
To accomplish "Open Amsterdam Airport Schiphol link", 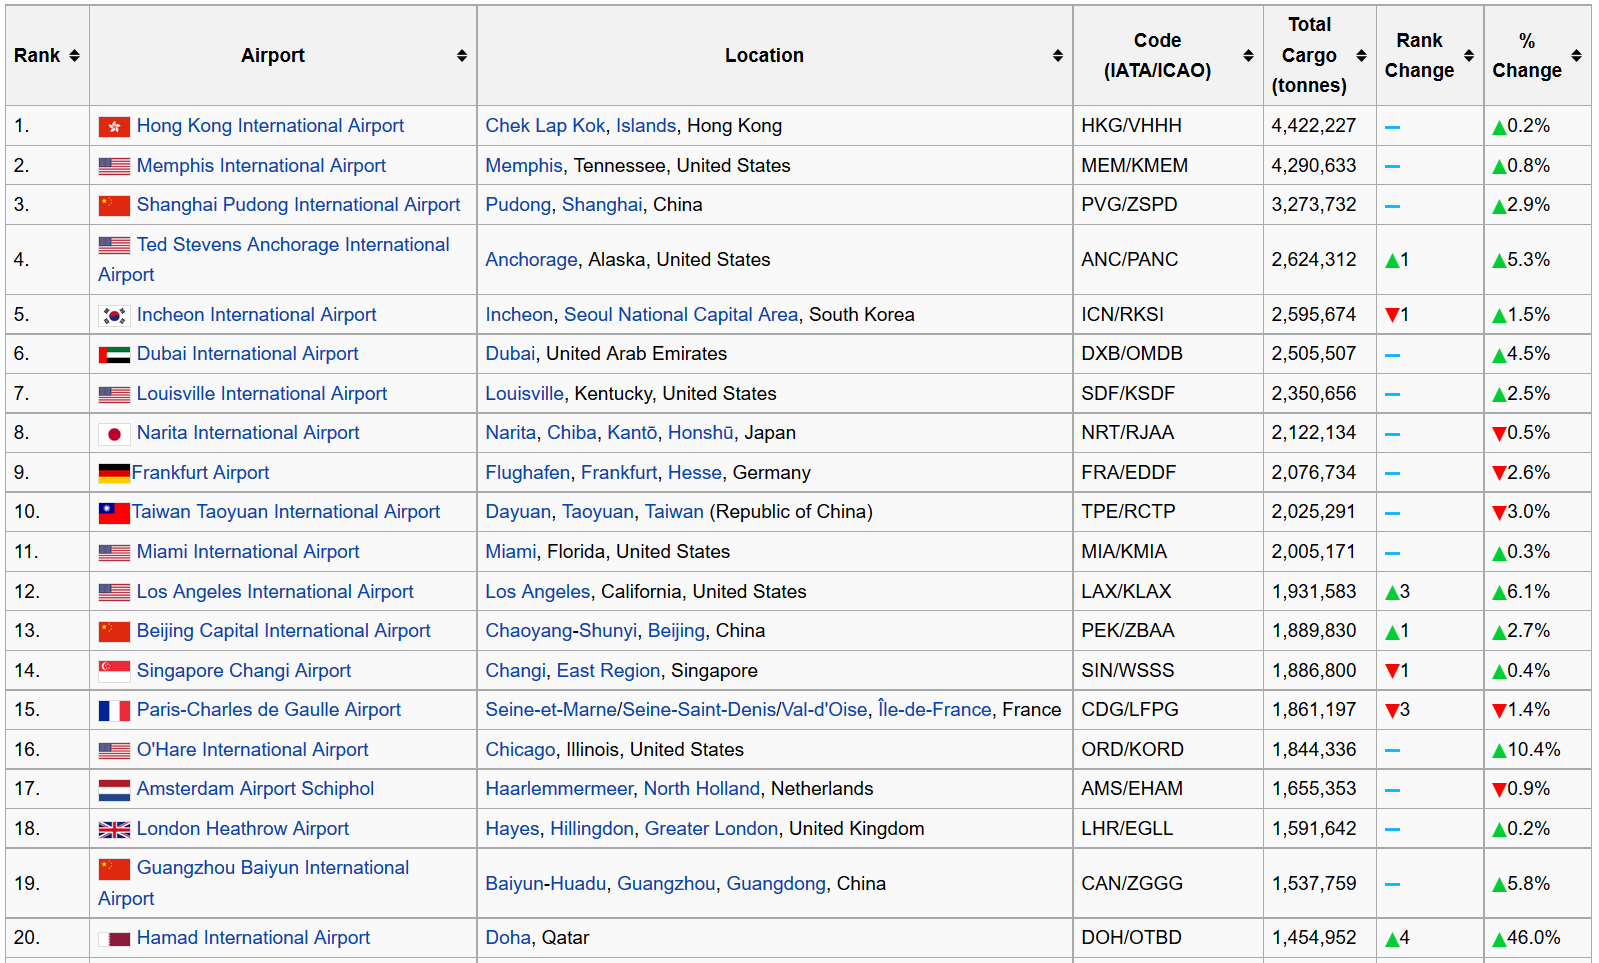I will 255,789.
